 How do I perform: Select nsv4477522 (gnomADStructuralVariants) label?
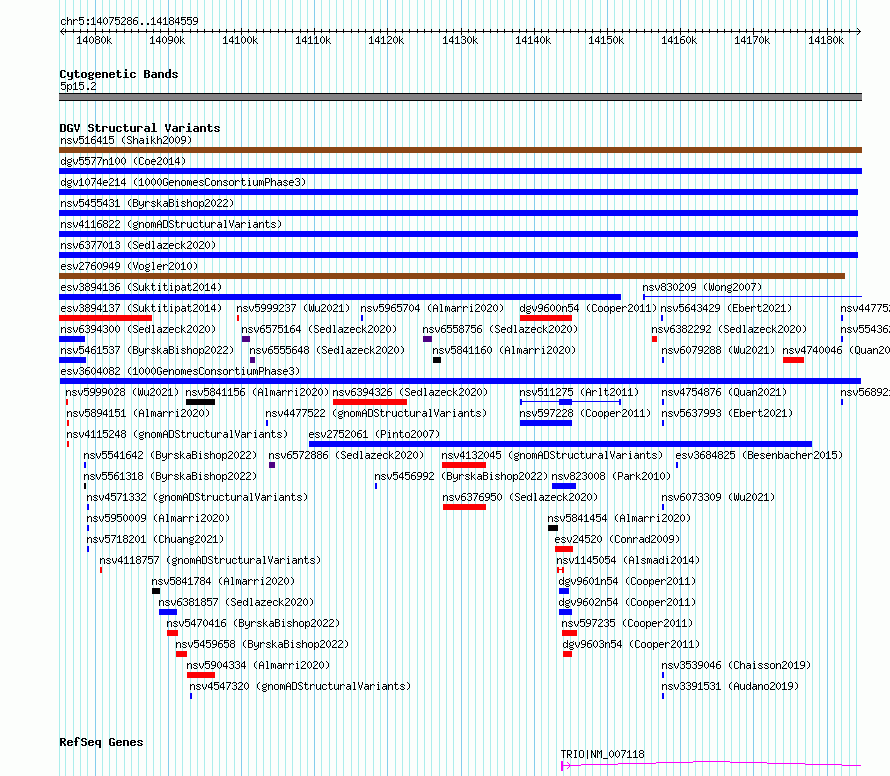(376, 413)
